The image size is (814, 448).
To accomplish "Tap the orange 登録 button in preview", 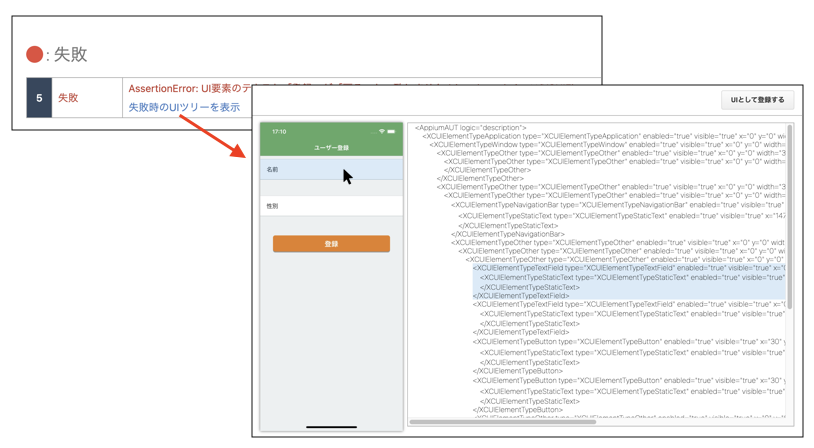I will tap(331, 243).
